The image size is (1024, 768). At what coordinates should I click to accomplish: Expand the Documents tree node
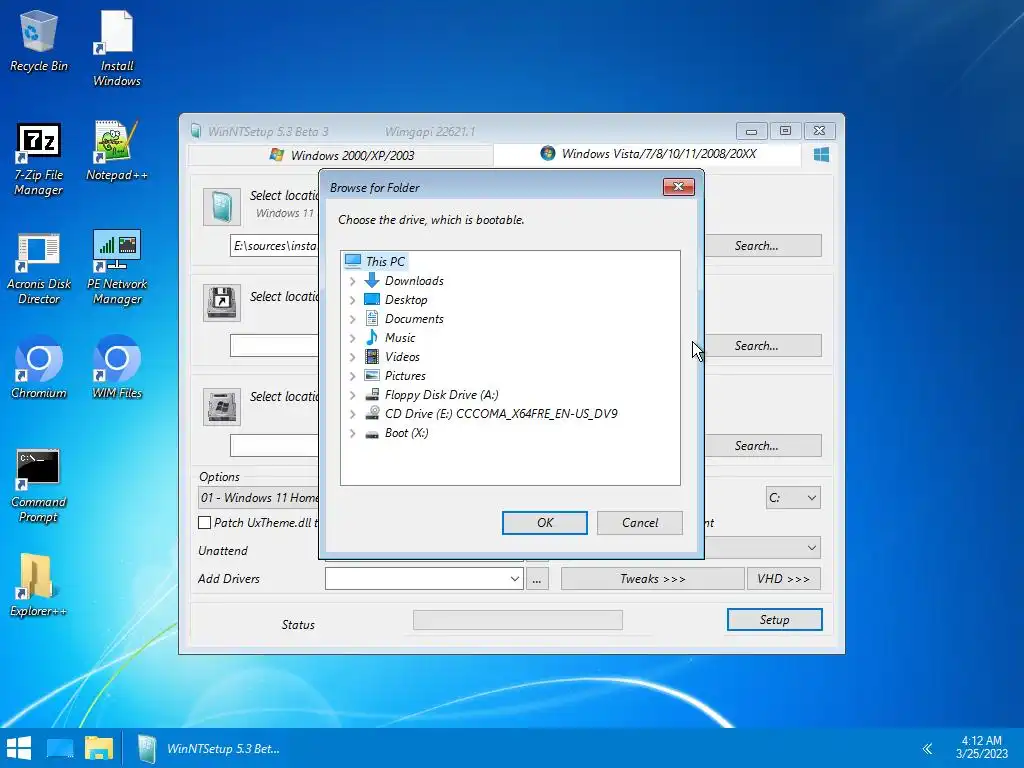point(353,319)
